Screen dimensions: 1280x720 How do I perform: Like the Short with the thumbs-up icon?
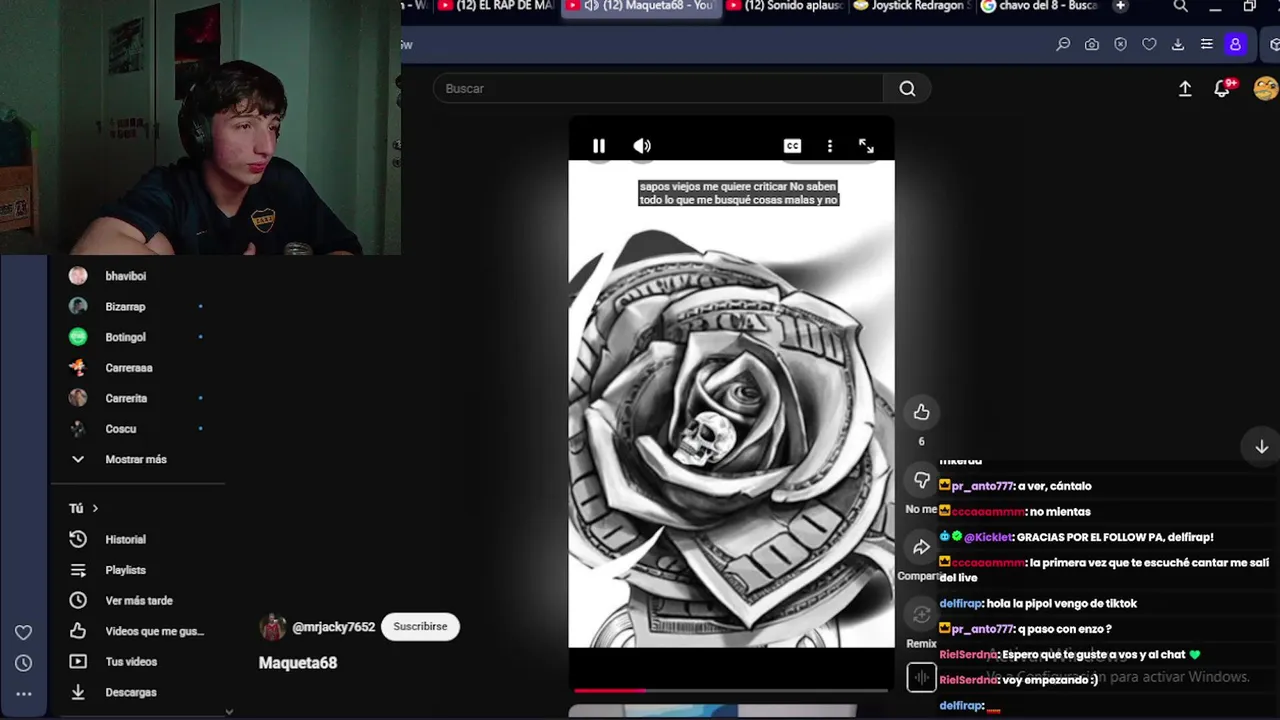[921, 412]
